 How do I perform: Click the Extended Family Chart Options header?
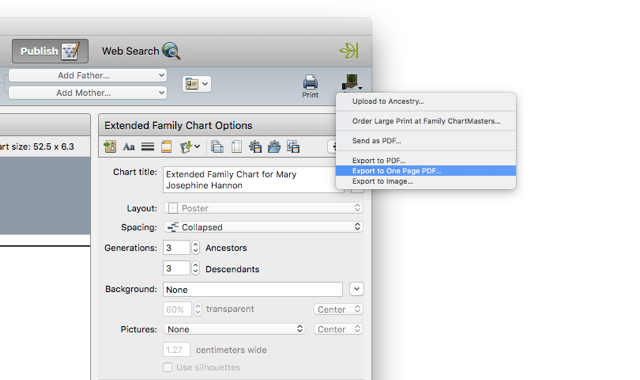pos(178,125)
